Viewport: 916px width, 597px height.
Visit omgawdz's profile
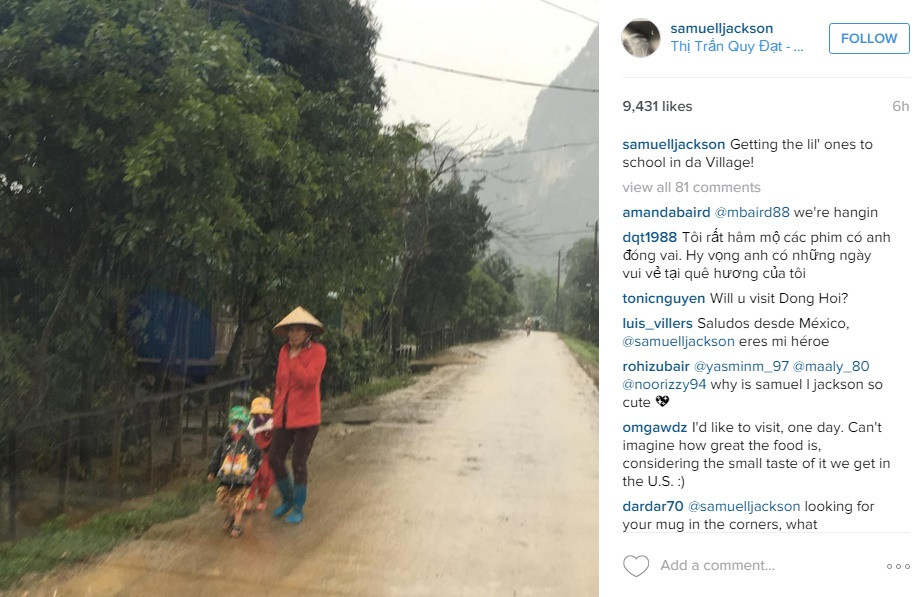click(654, 428)
